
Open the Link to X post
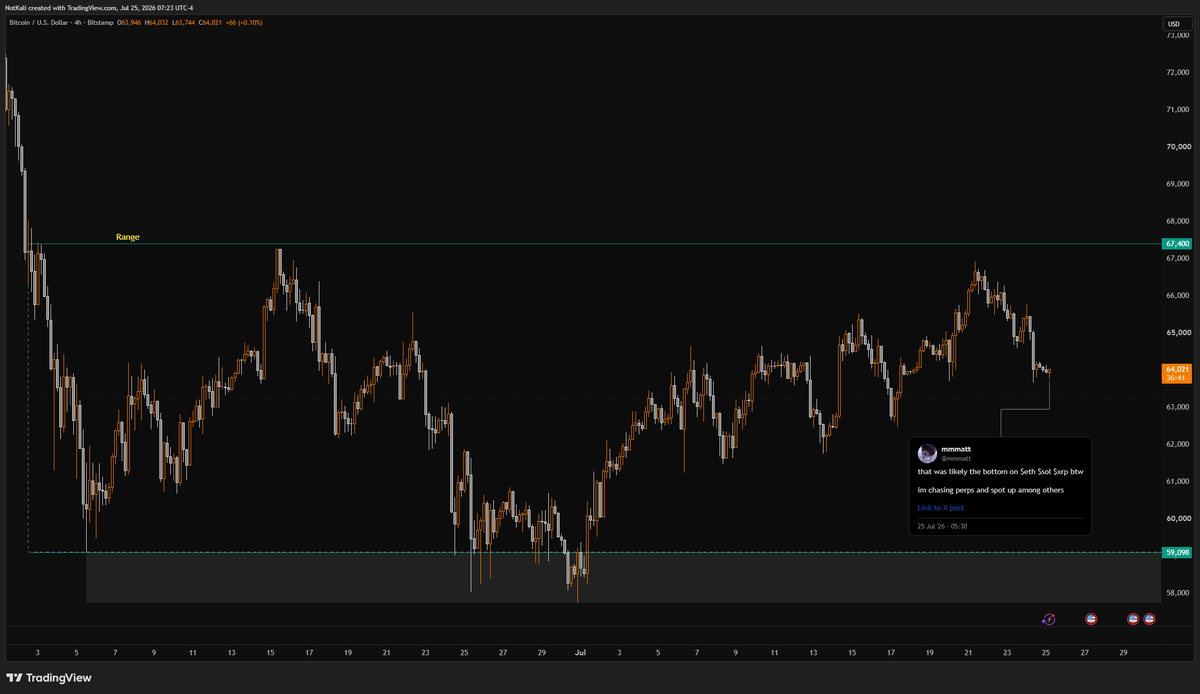click(941, 508)
